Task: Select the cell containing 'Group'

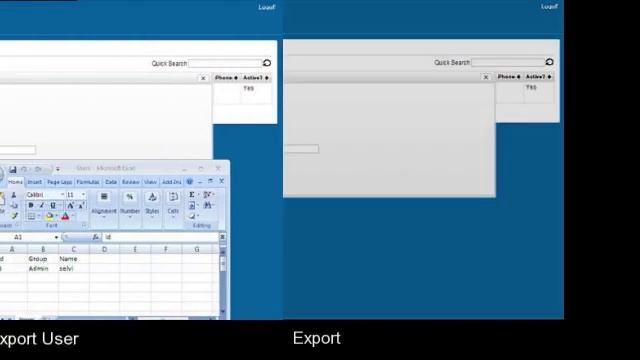Action: tap(43, 259)
